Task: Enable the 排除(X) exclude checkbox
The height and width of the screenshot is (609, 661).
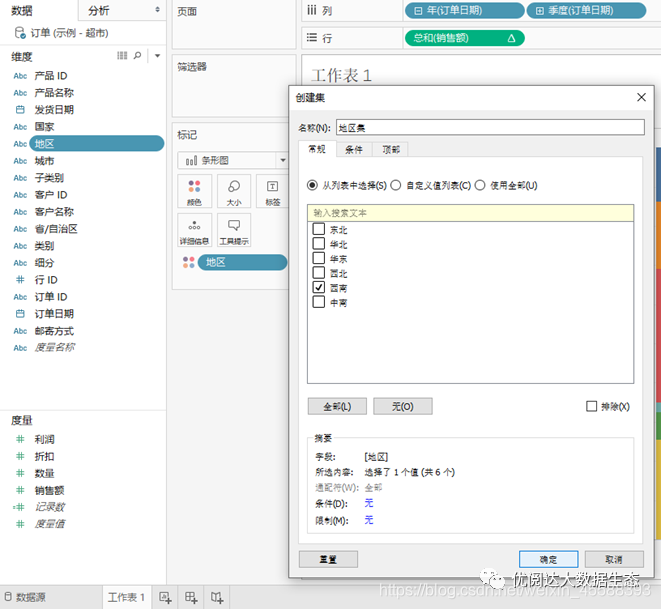Action: point(591,406)
